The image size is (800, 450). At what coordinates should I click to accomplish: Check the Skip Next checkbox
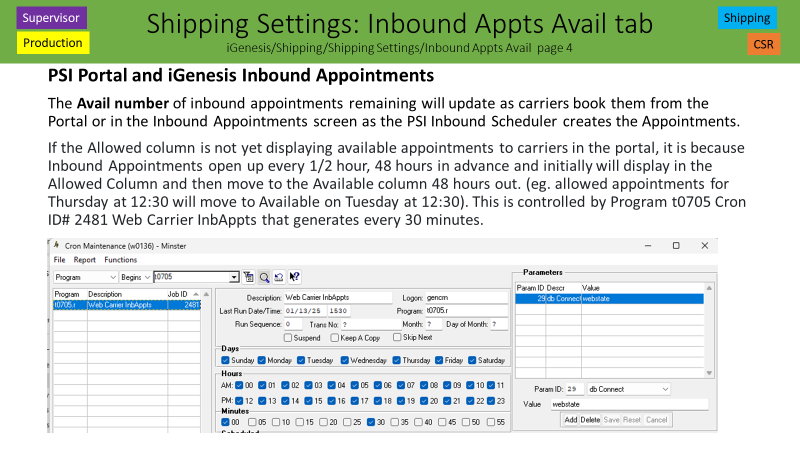(397, 337)
